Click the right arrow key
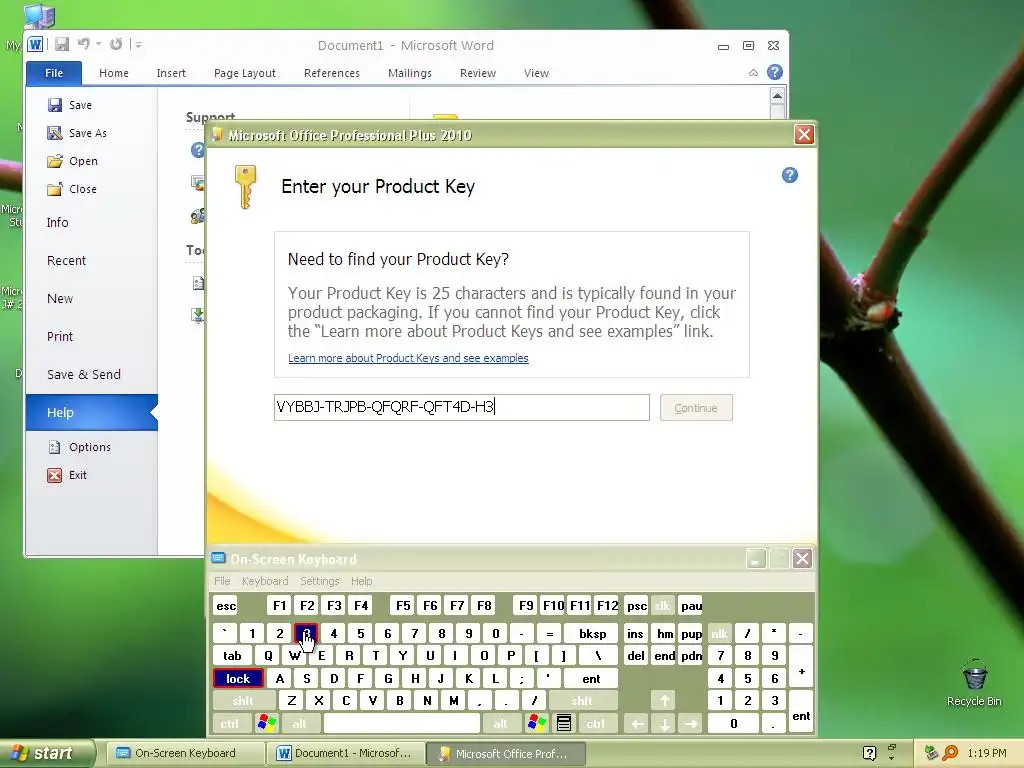 691,724
